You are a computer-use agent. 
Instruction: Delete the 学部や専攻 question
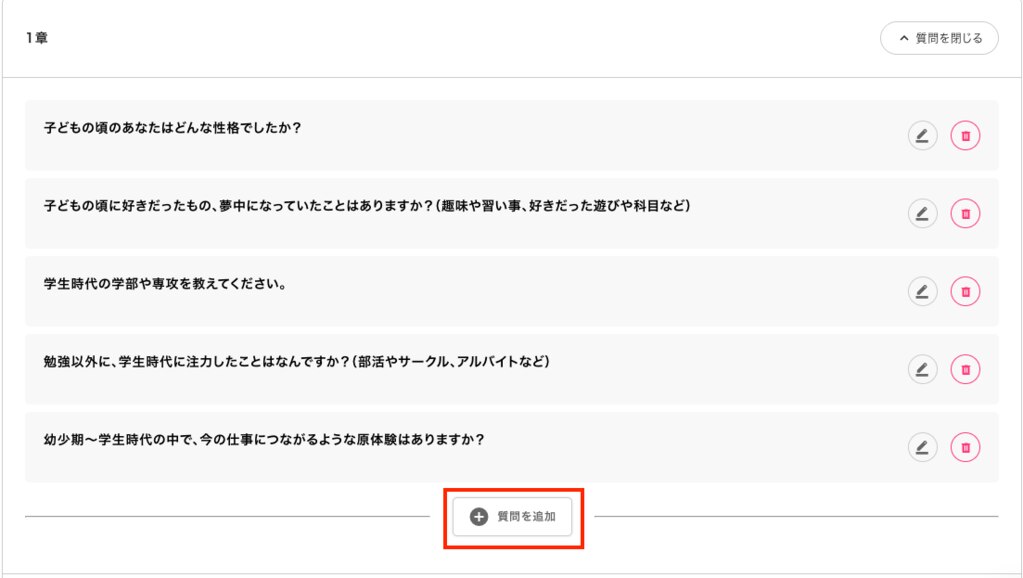[x=965, y=291]
